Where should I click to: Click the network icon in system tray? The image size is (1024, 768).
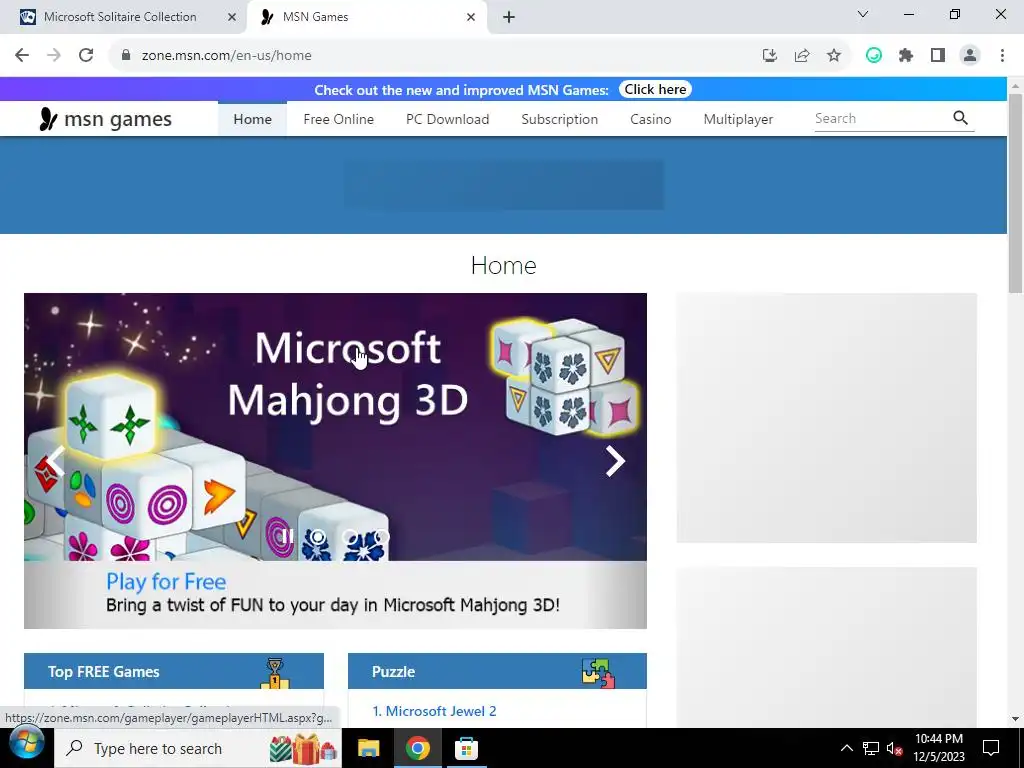tap(871, 748)
